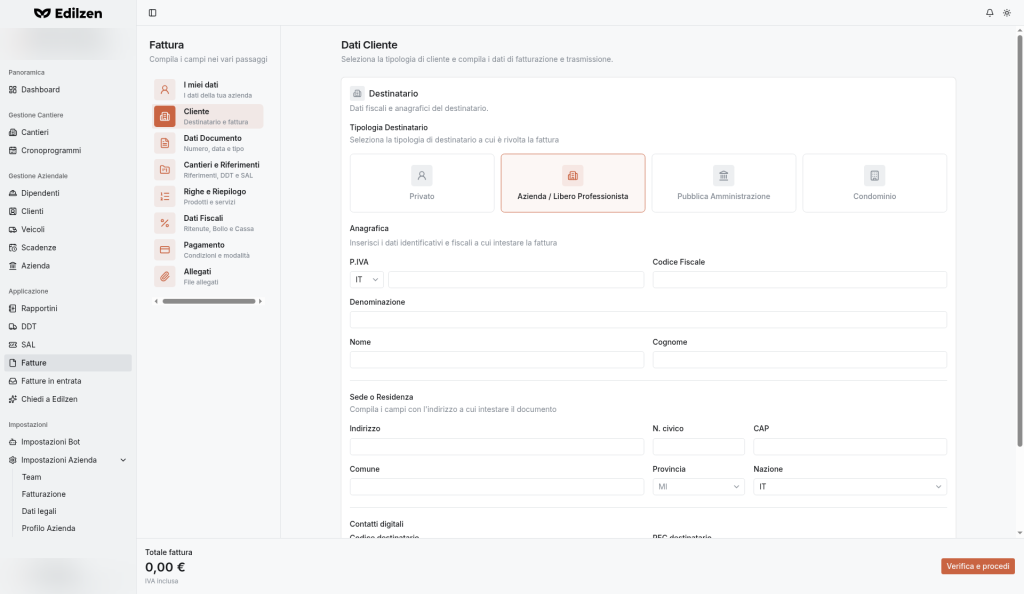The width and height of the screenshot is (1024, 594).
Task: Click the I miei dati person icon
Action: [x=165, y=89]
